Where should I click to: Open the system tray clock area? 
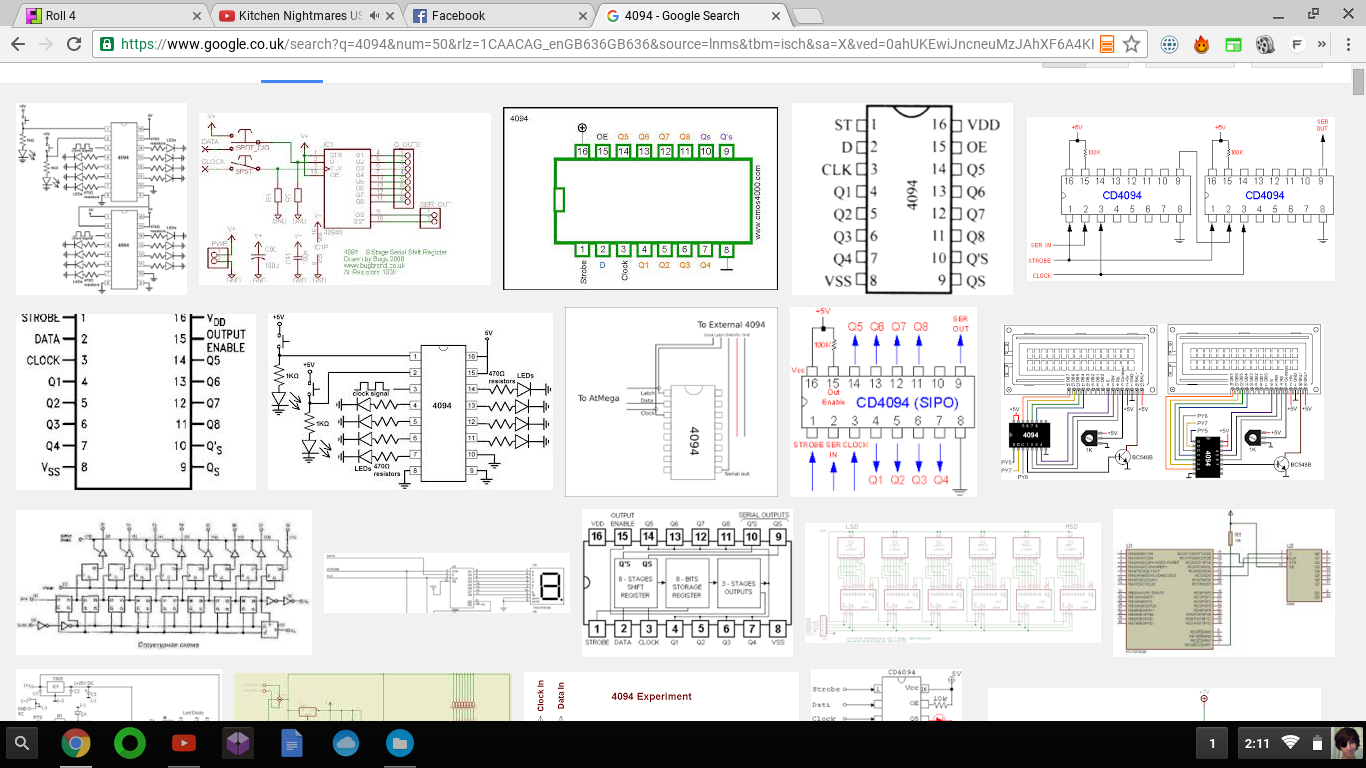click(x=1257, y=743)
